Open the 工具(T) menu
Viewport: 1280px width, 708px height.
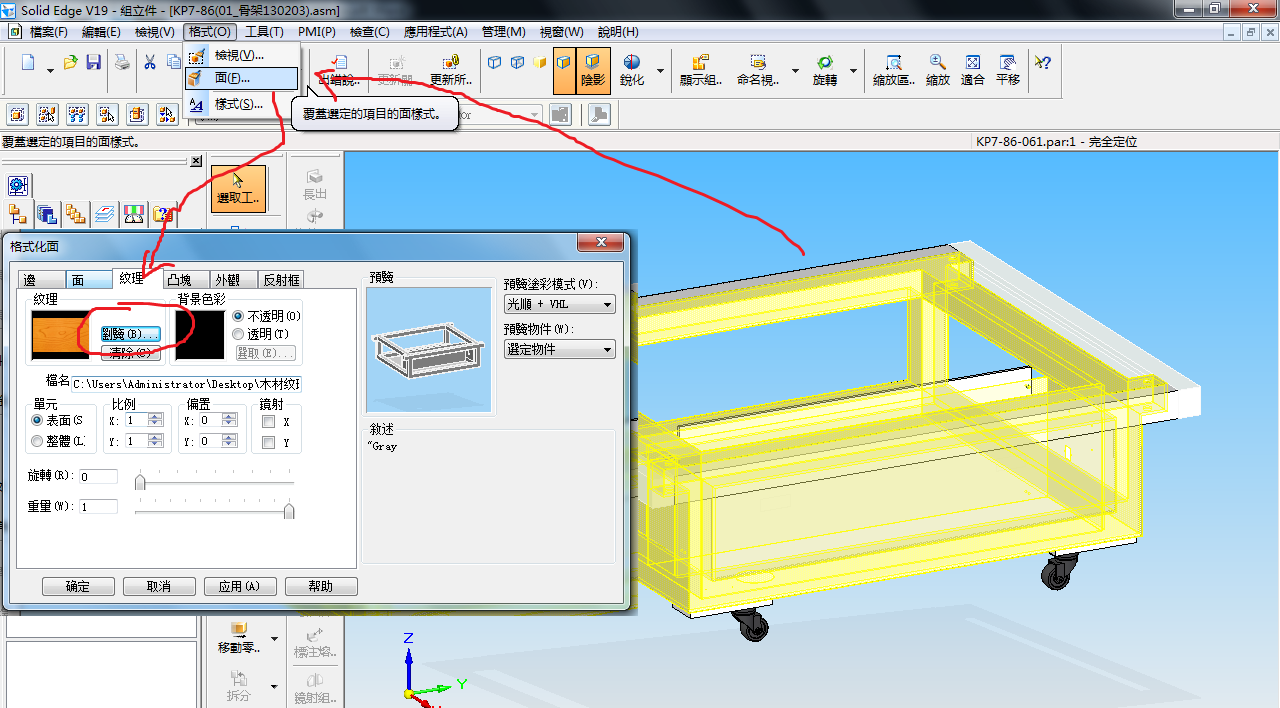[264, 32]
